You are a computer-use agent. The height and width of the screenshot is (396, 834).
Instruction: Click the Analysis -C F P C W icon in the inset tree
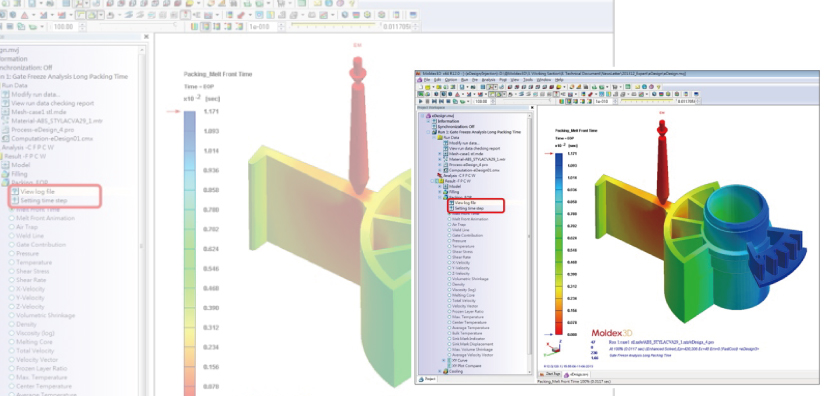click(440, 175)
